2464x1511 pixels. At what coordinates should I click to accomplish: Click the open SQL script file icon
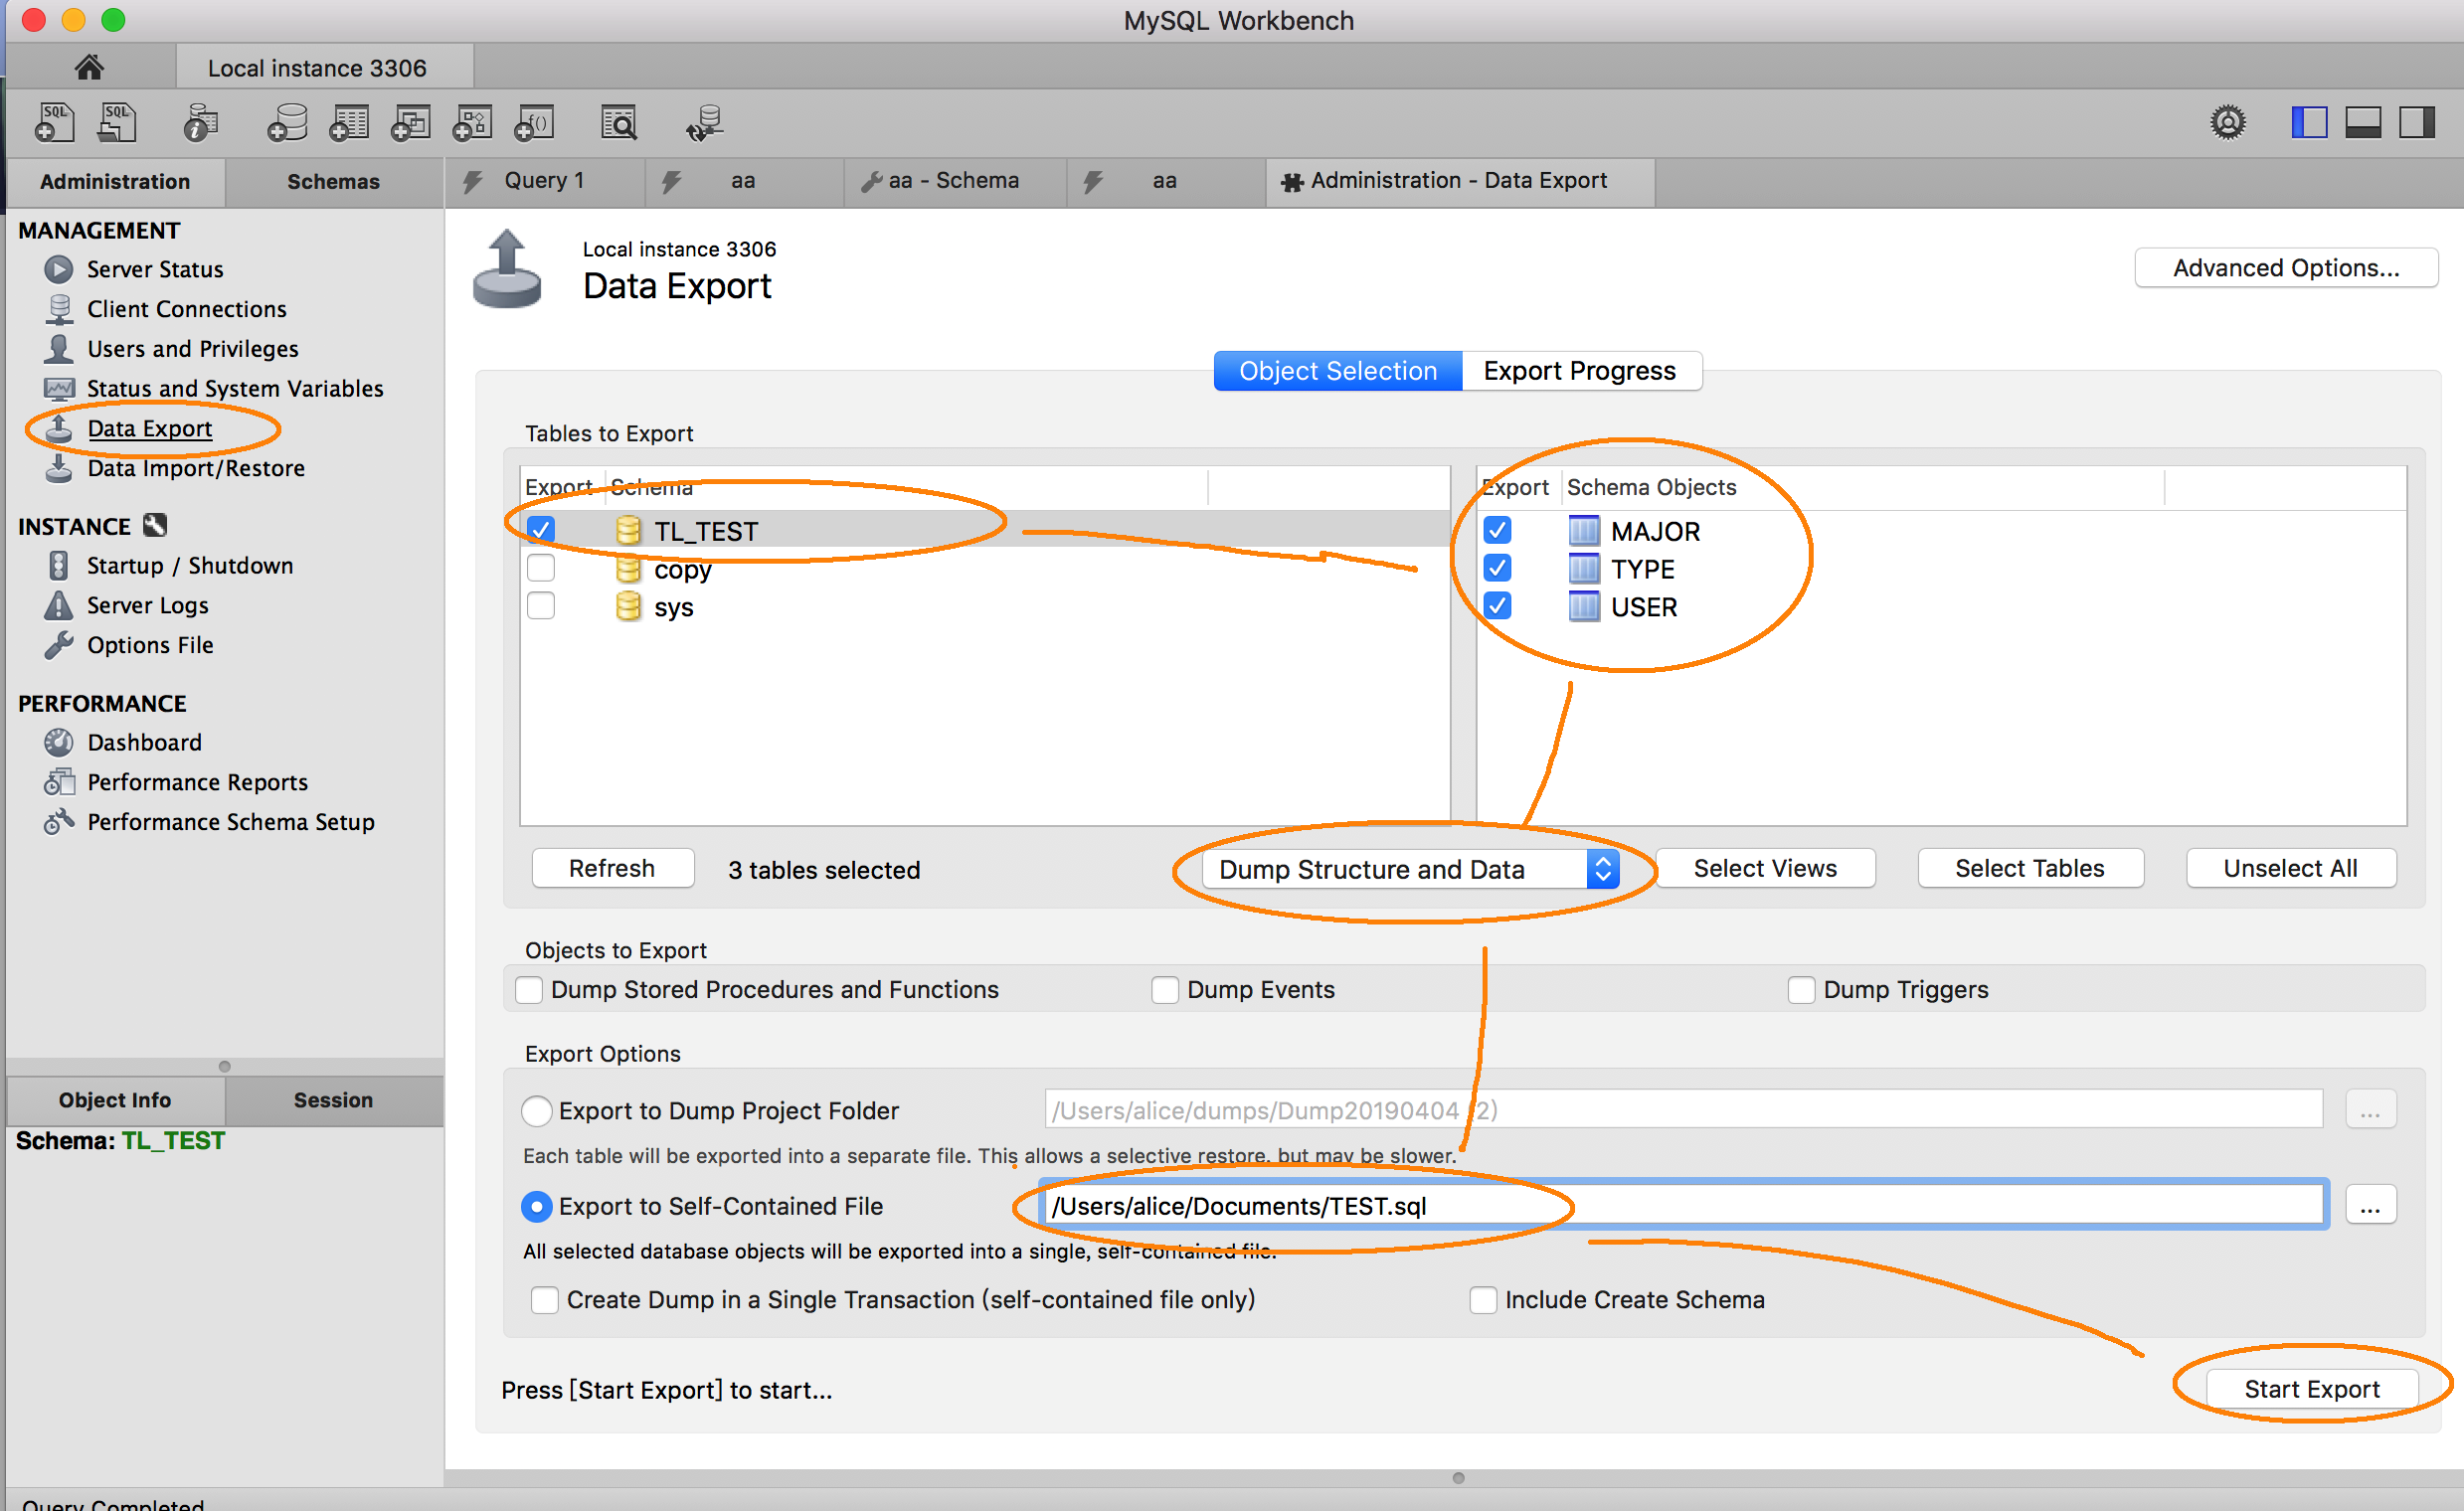tap(117, 123)
